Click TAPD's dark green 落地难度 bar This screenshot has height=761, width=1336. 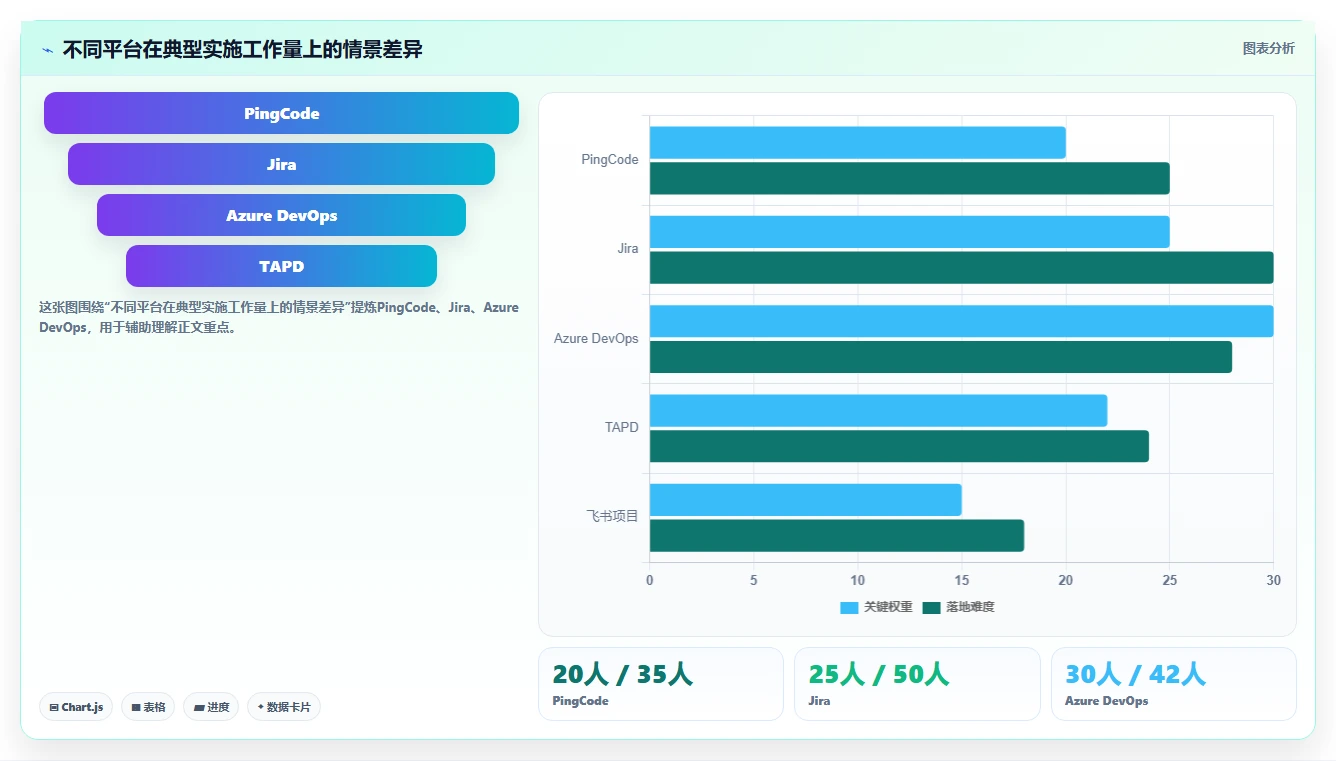tap(899, 446)
